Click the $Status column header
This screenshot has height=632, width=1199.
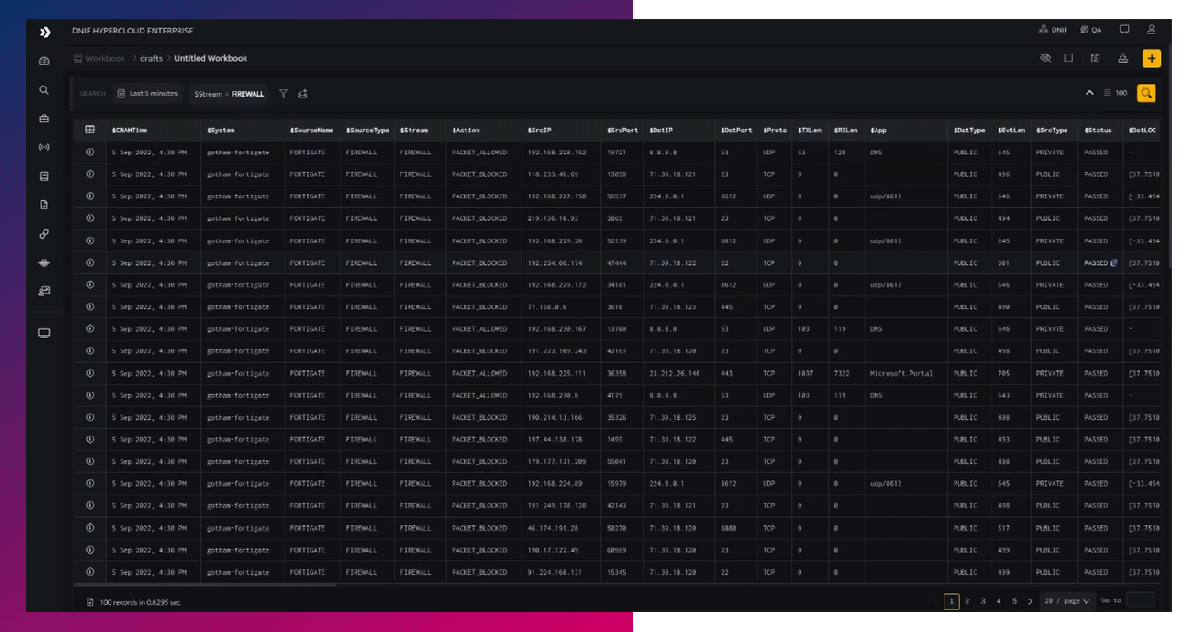pyautogui.click(x=1098, y=130)
